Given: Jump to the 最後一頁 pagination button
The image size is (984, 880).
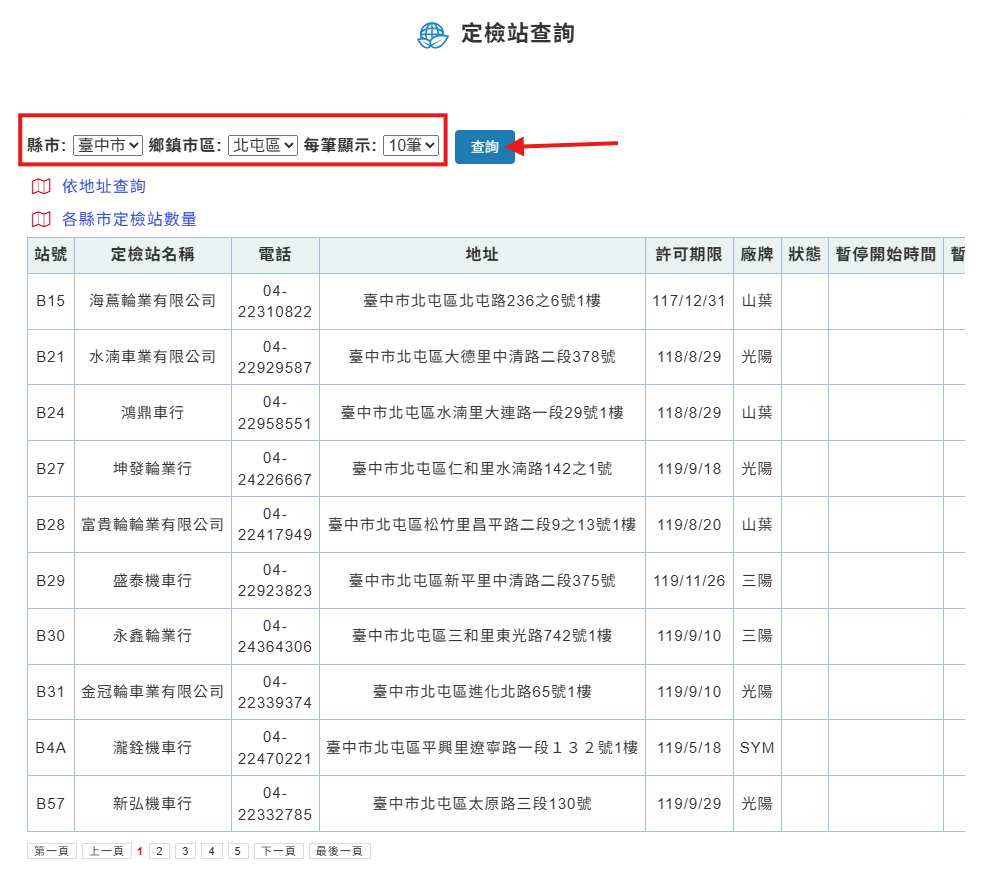Looking at the screenshot, I should [340, 851].
